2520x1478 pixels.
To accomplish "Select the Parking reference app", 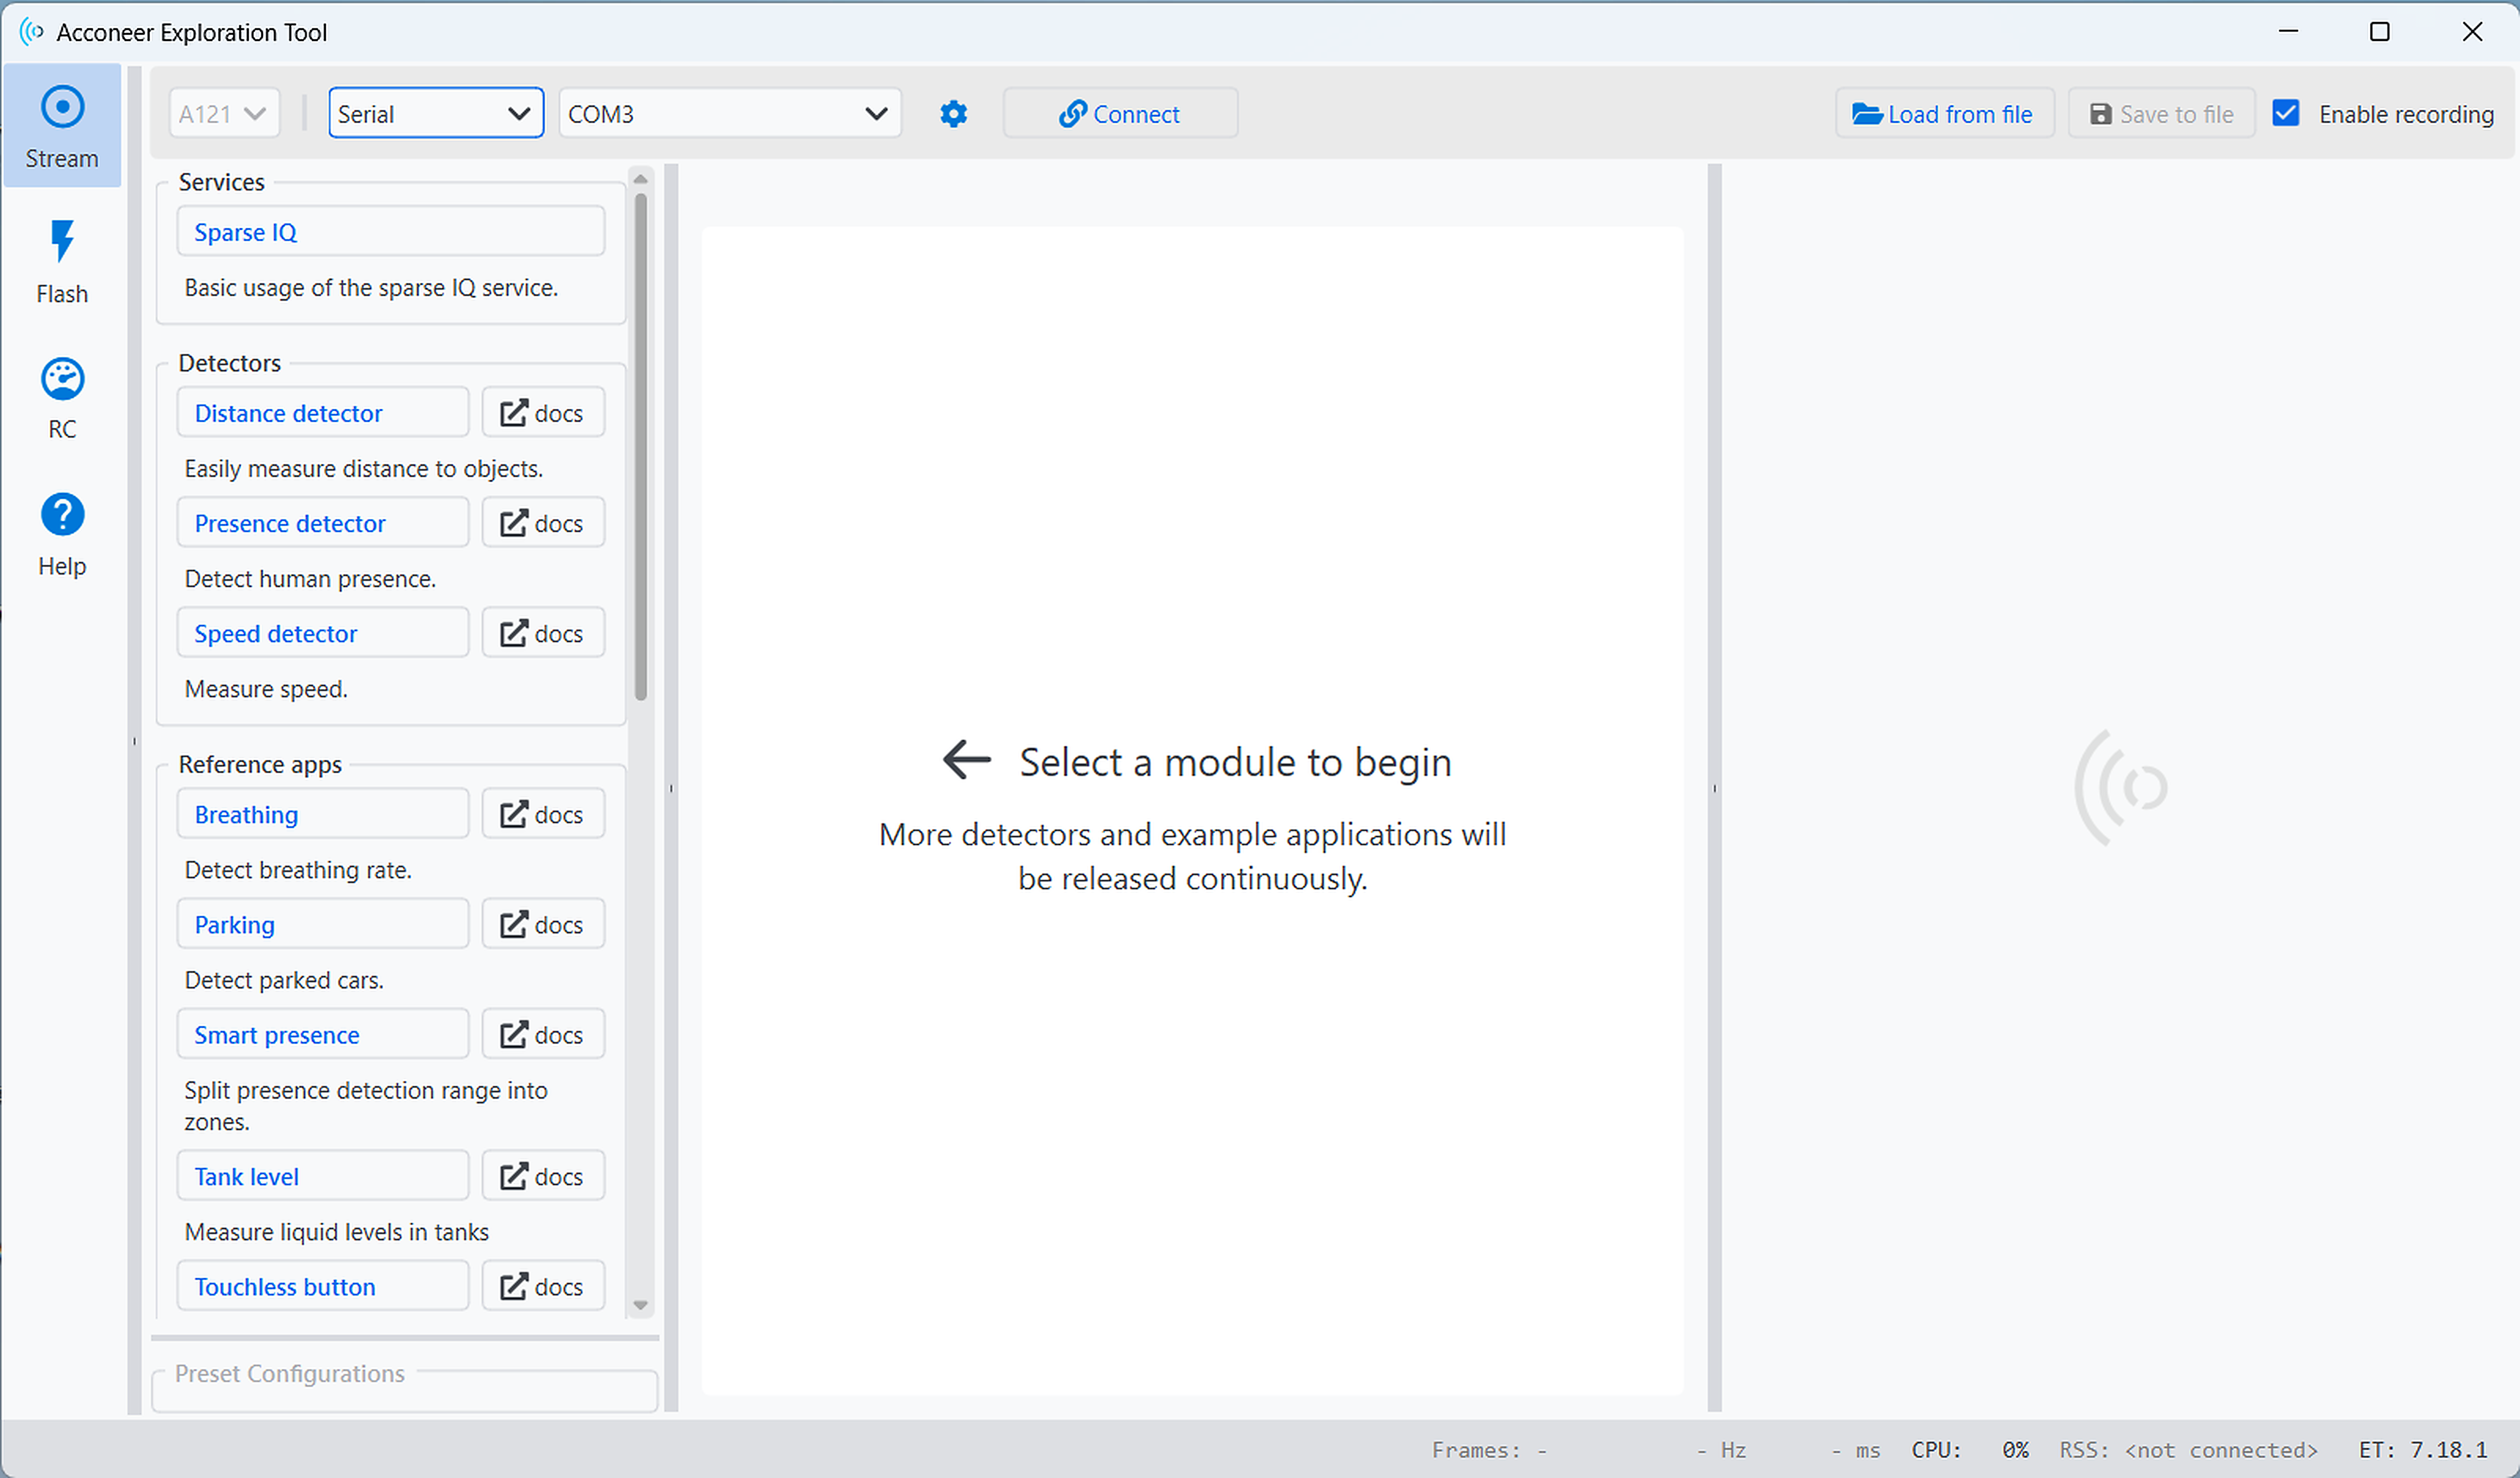I will [323, 924].
